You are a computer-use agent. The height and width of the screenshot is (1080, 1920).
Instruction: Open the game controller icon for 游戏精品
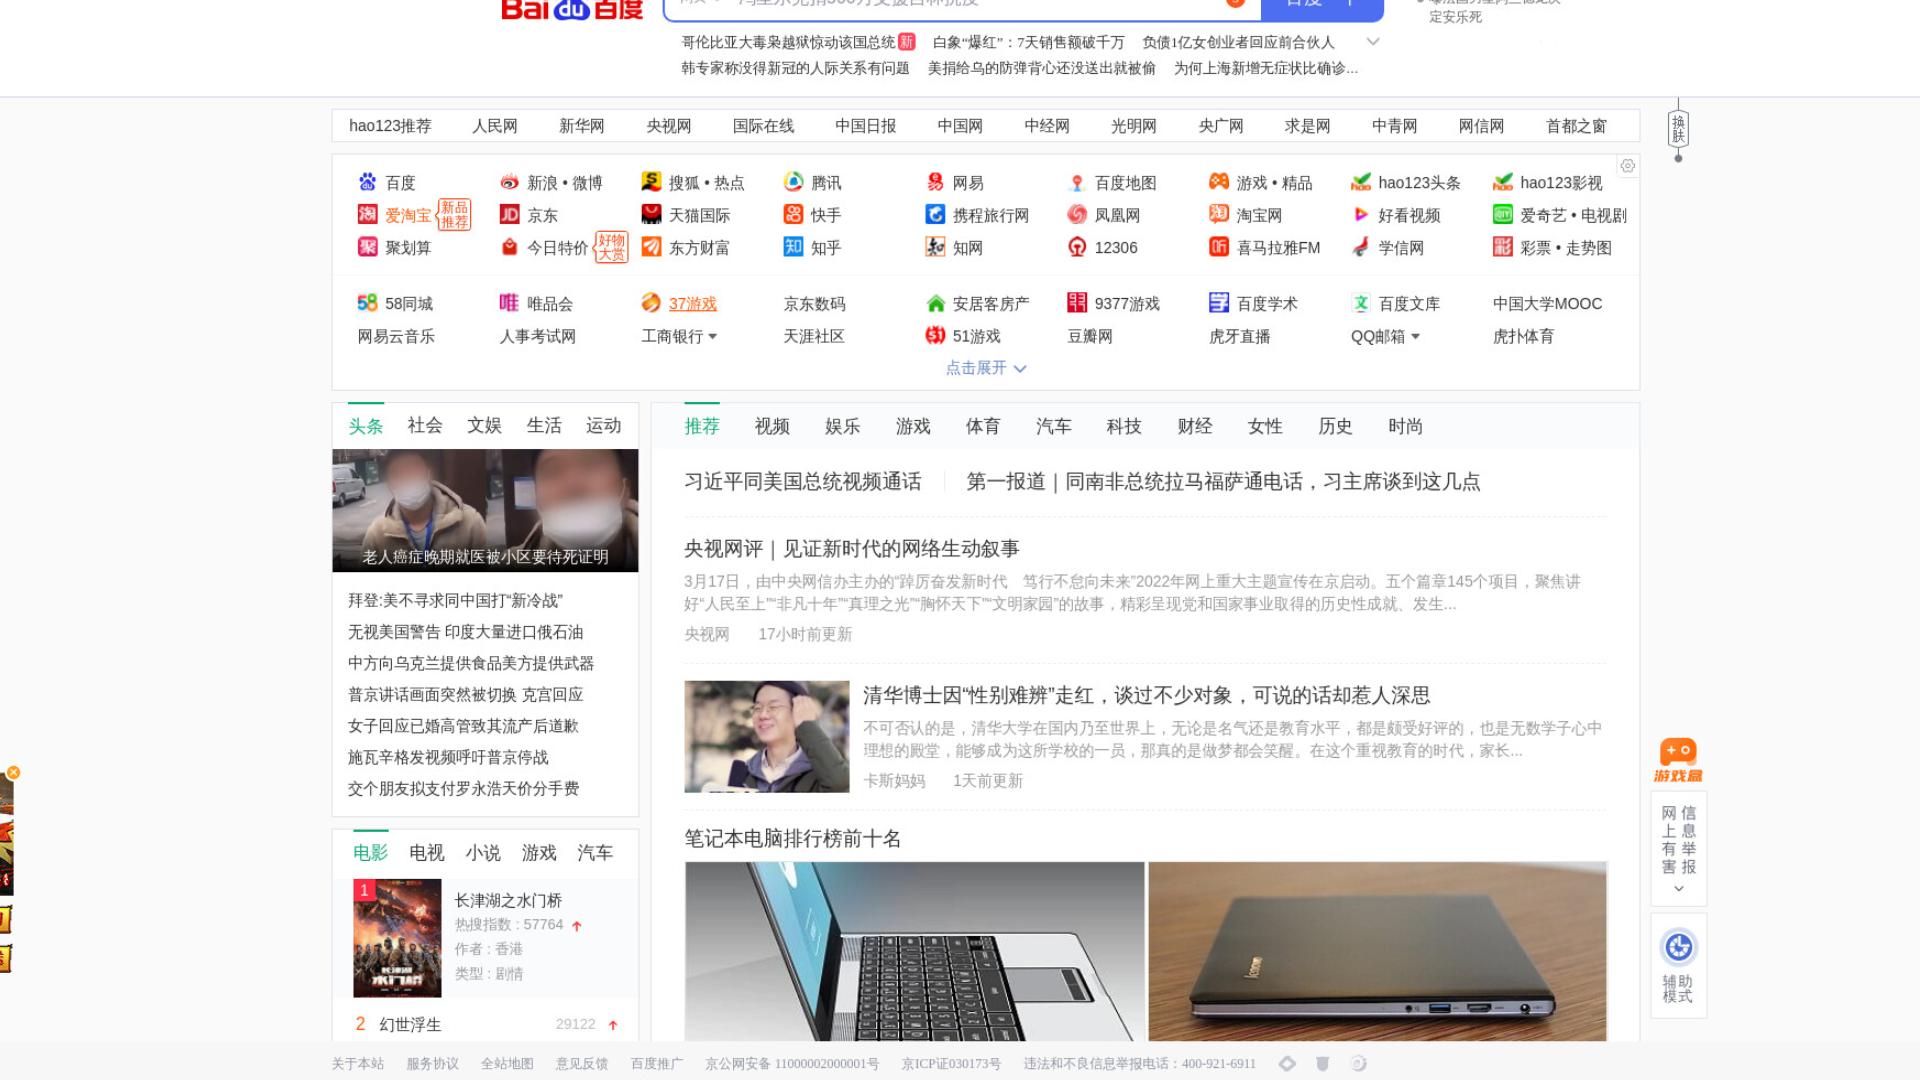point(1219,182)
